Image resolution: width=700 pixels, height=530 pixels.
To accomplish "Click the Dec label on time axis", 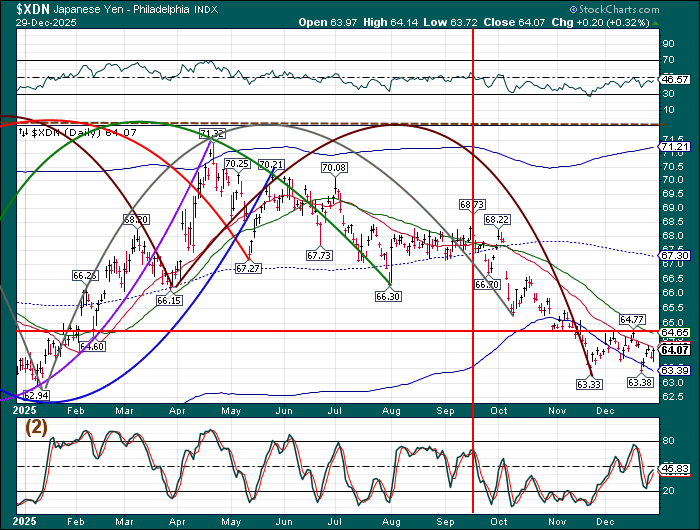I will pos(605,410).
